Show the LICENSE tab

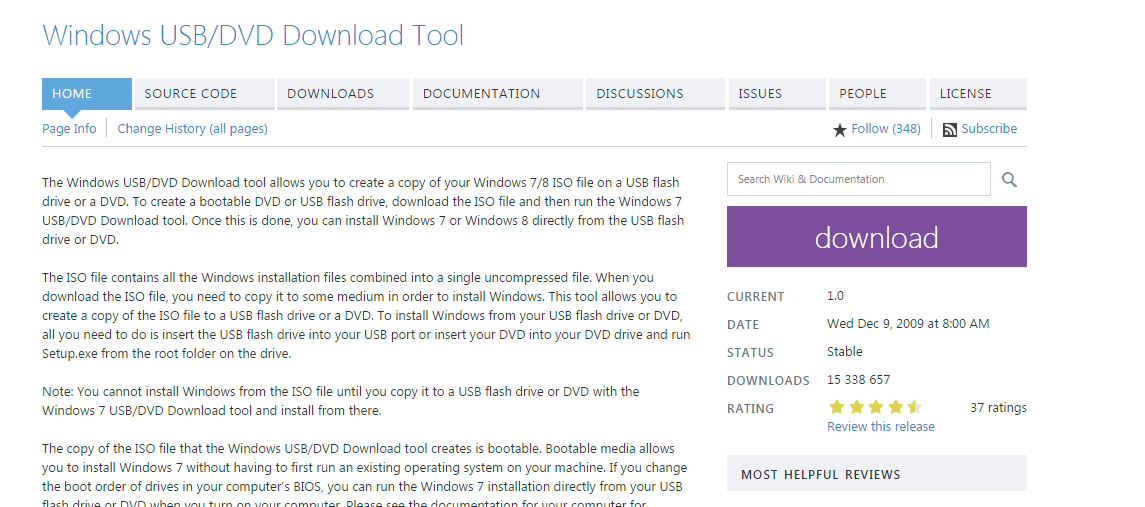(978, 94)
